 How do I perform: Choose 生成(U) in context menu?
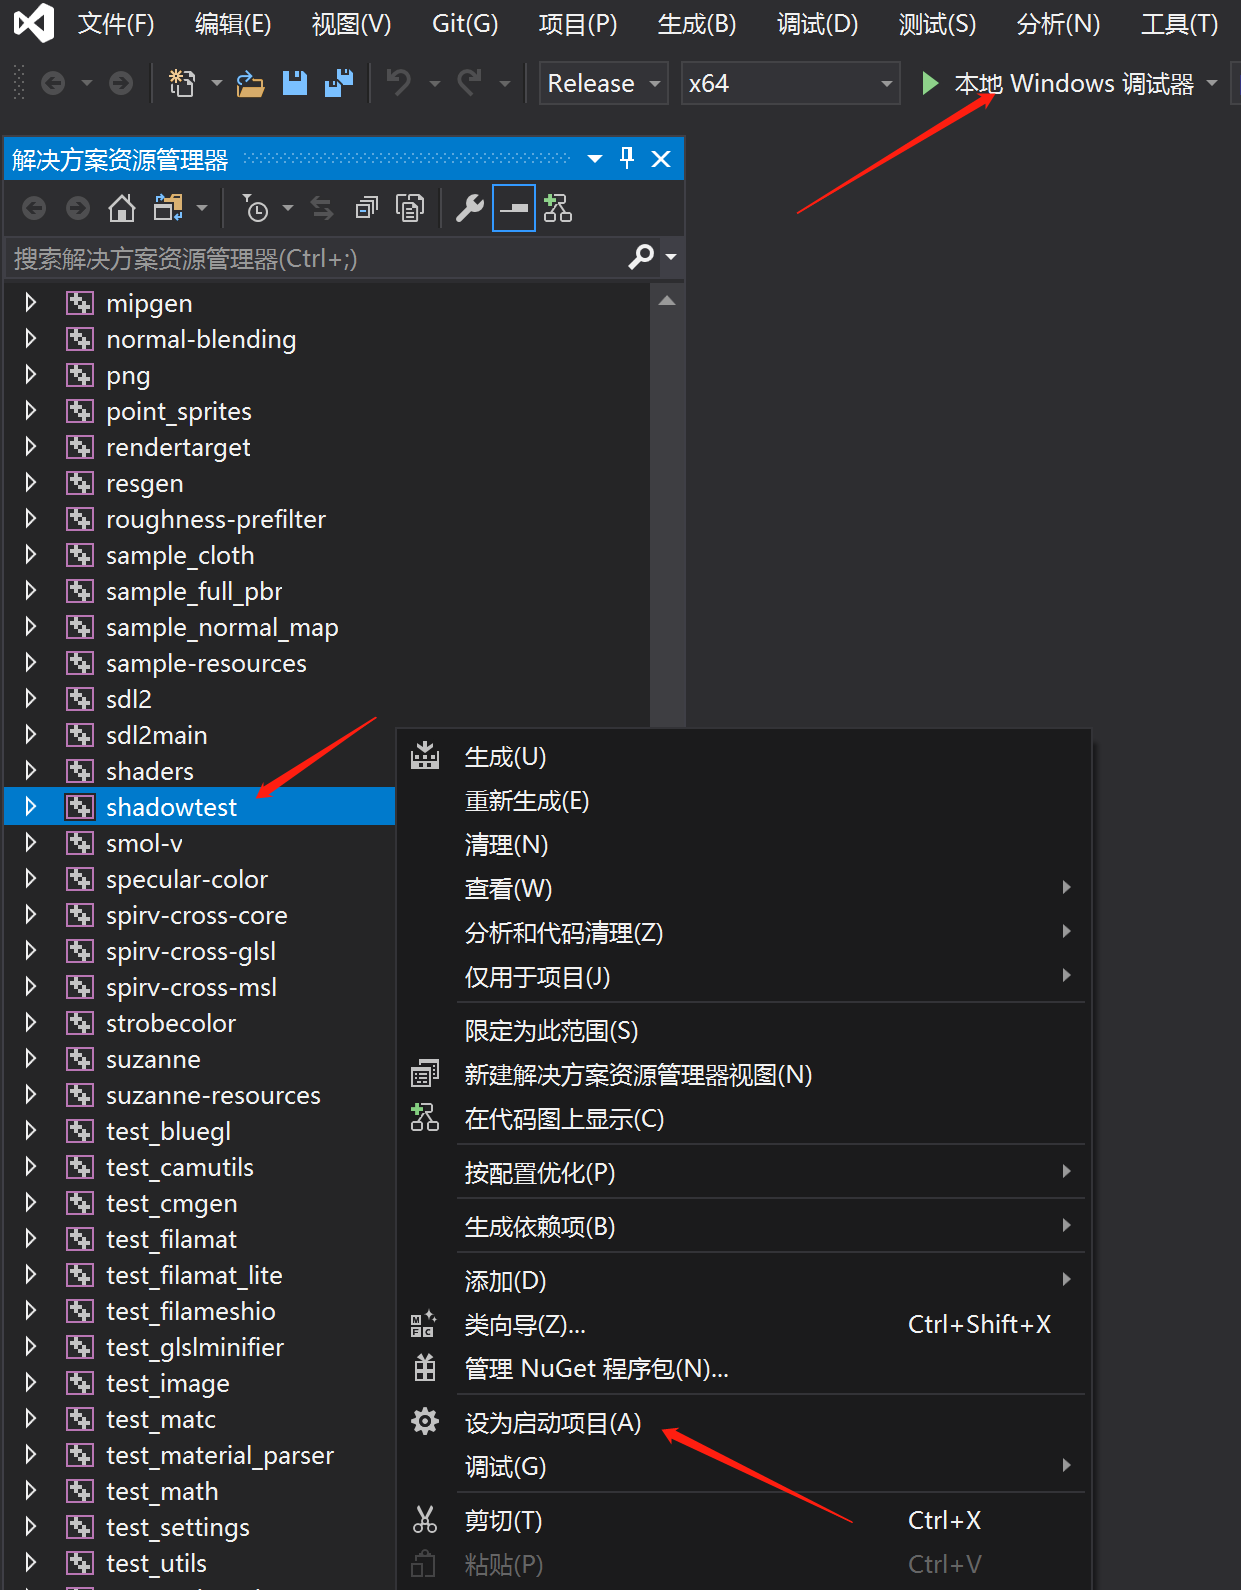pyautogui.click(x=743, y=757)
